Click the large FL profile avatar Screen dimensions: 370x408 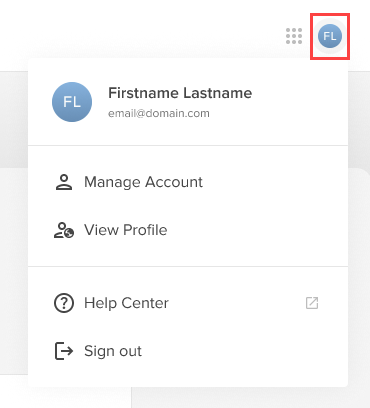[72, 102]
